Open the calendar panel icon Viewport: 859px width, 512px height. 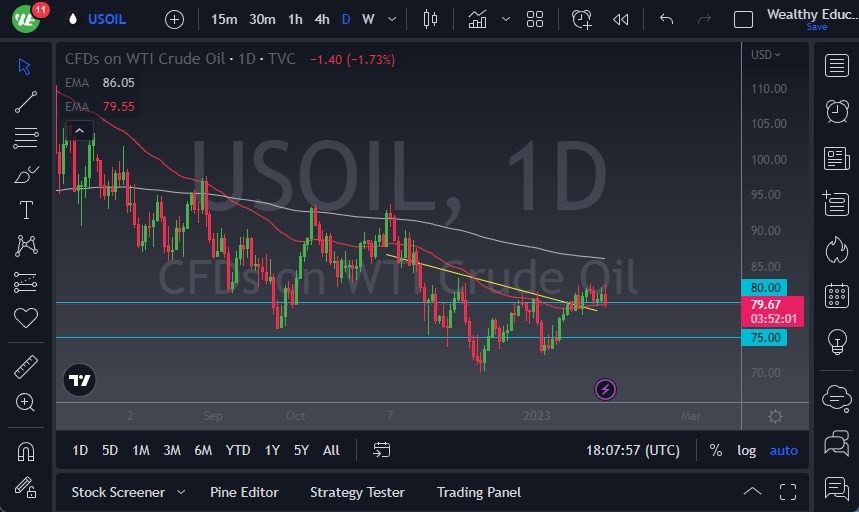click(836, 295)
